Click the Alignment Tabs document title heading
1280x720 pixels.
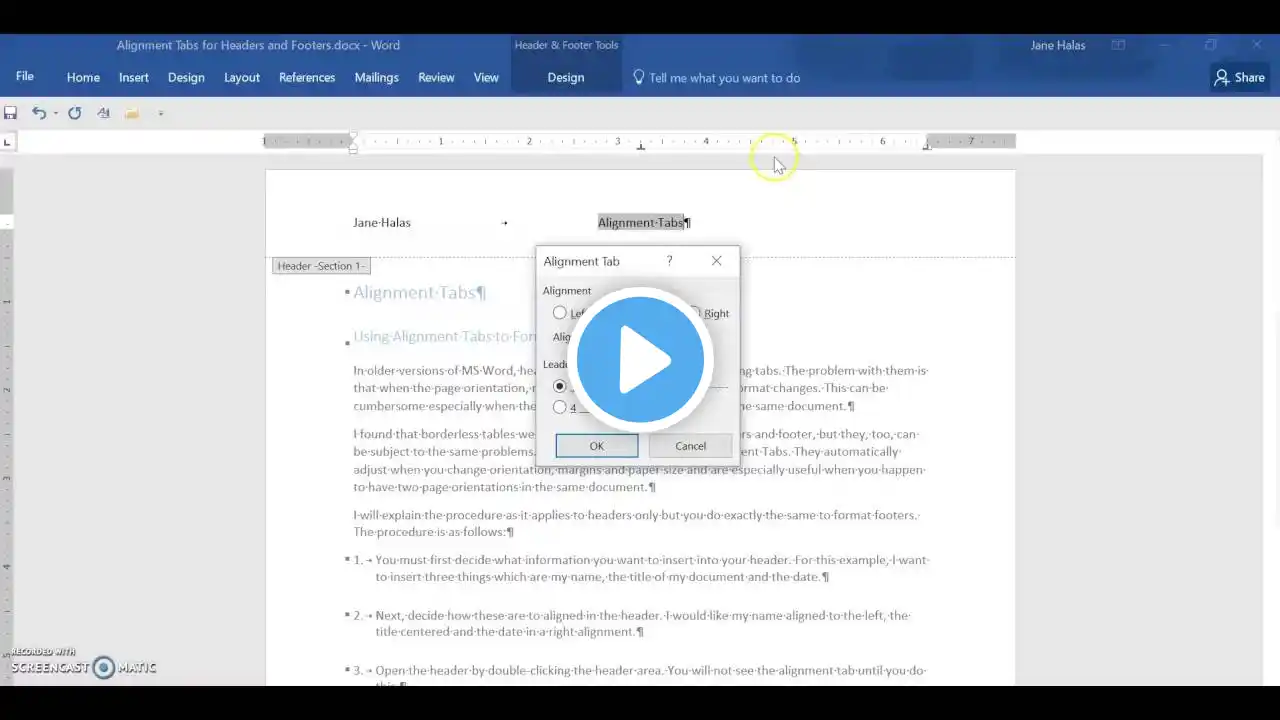point(416,292)
